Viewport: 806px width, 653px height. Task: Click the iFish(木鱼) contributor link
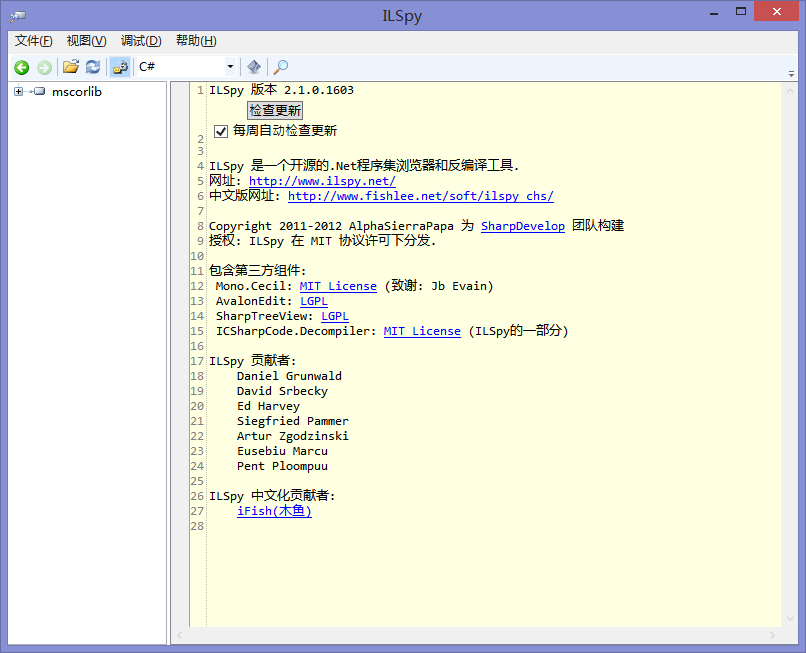(274, 511)
